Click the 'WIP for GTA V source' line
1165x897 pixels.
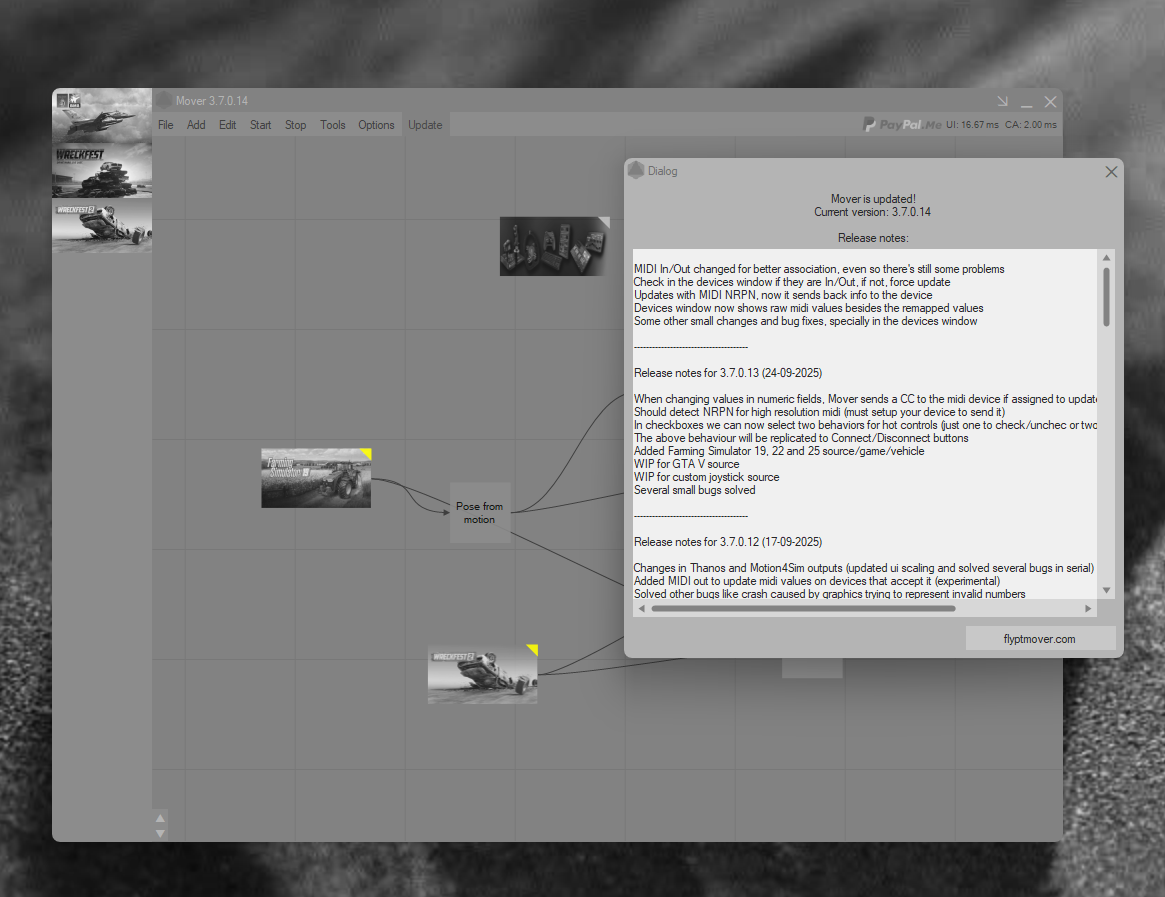coord(687,464)
